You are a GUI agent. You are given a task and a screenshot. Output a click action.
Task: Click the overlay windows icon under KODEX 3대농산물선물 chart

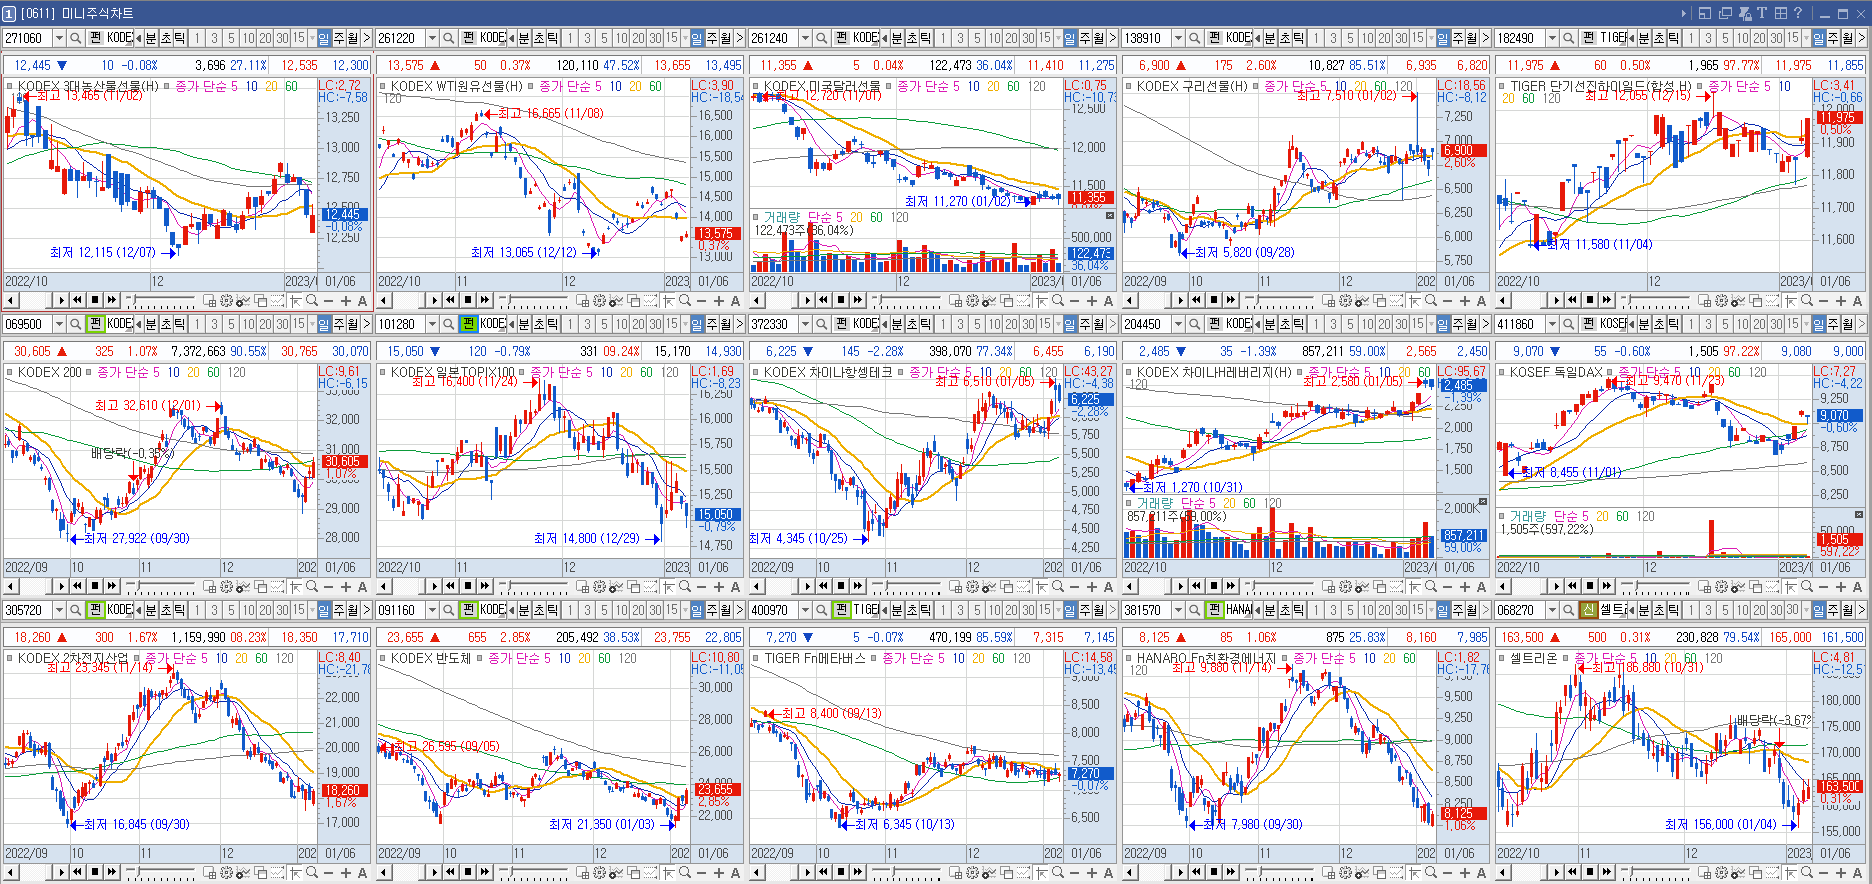pyautogui.click(x=260, y=300)
